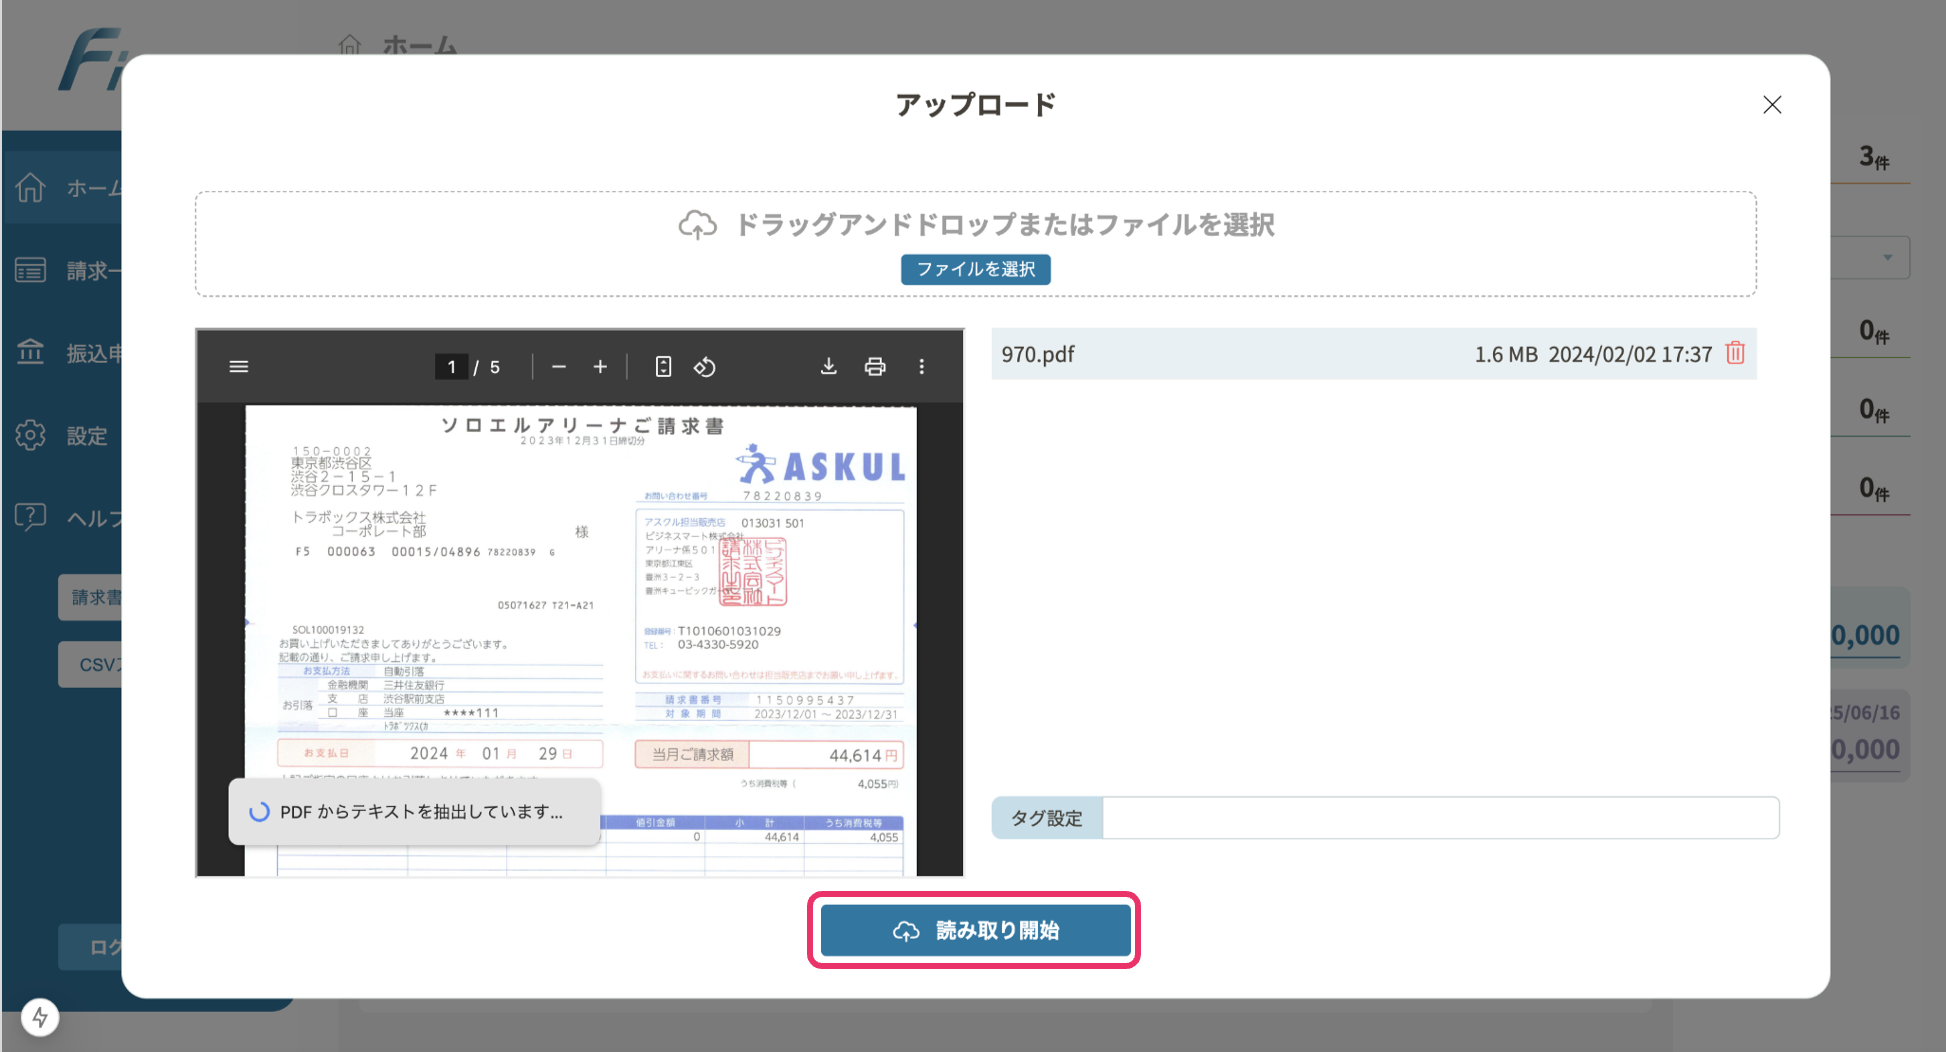Viewport: 1946px width, 1052px height.
Task: Rotate the PDF page counterclockwise
Action: (x=705, y=367)
